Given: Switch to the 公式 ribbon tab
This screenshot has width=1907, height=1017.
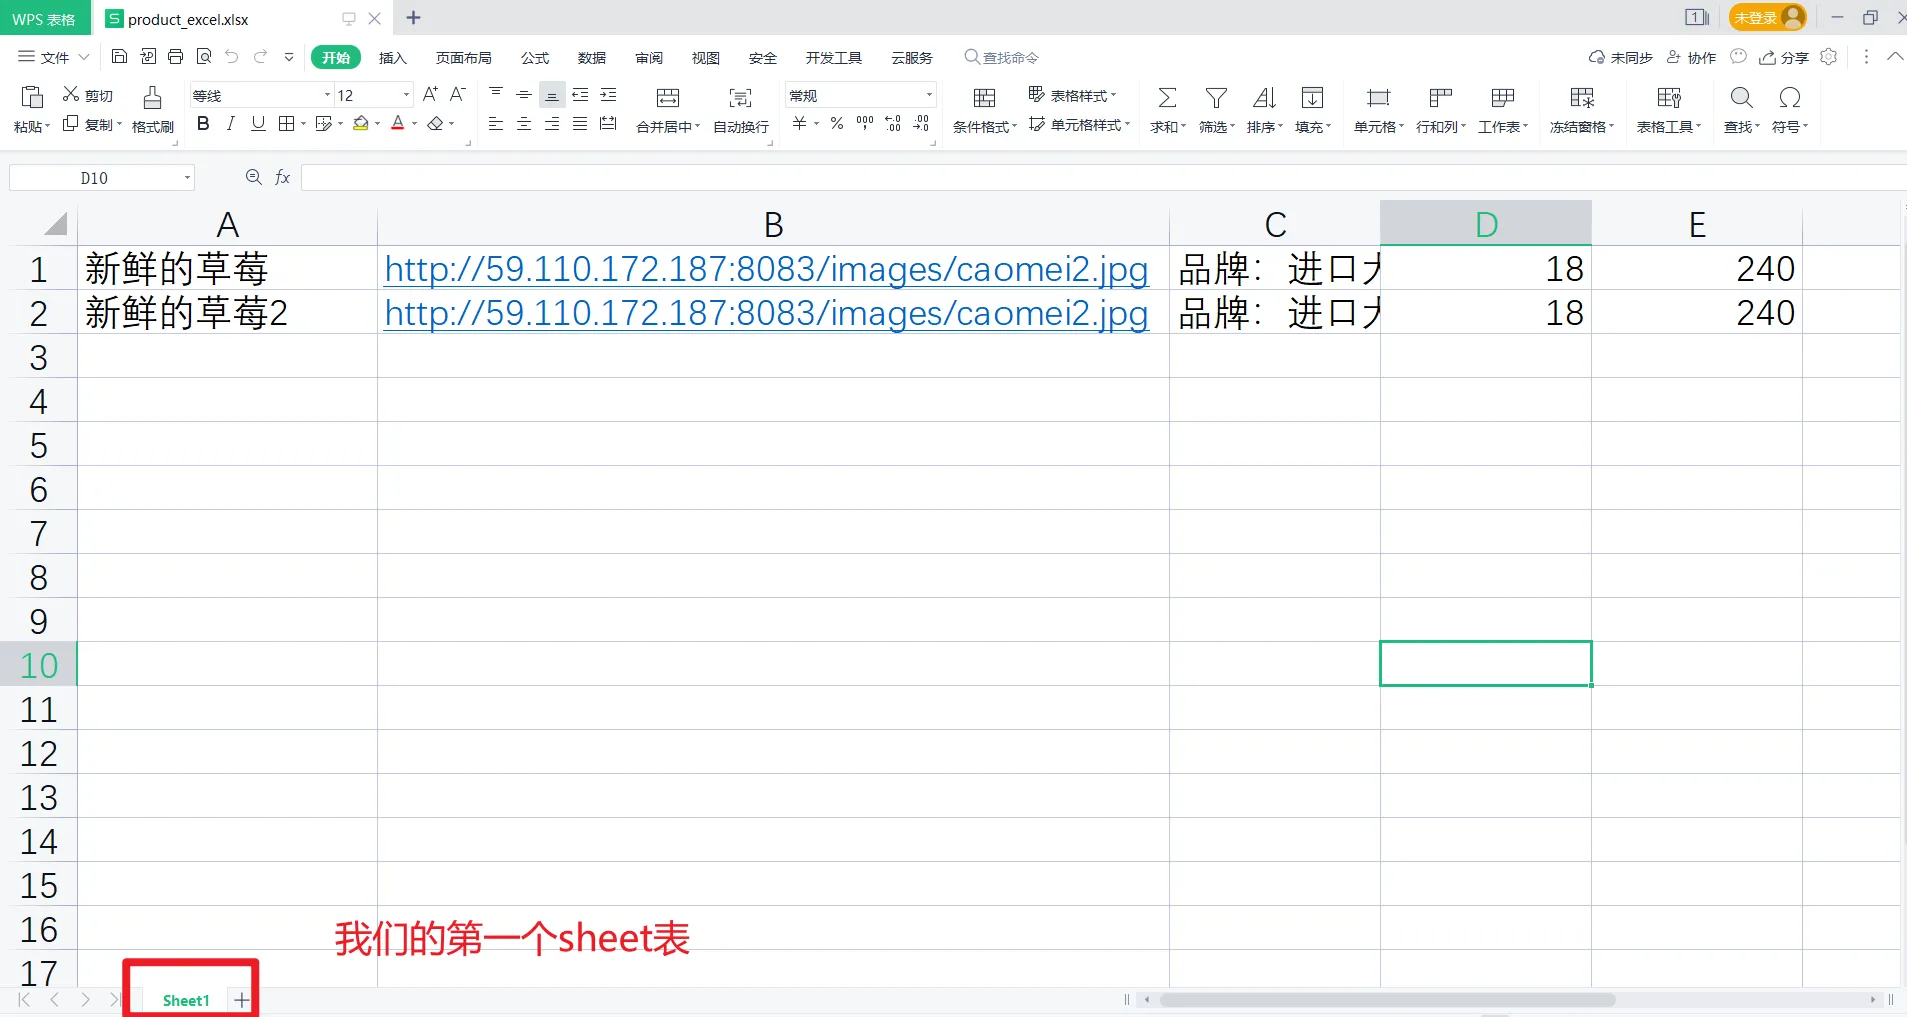Looking at the screenshot, I should [535, 58].
